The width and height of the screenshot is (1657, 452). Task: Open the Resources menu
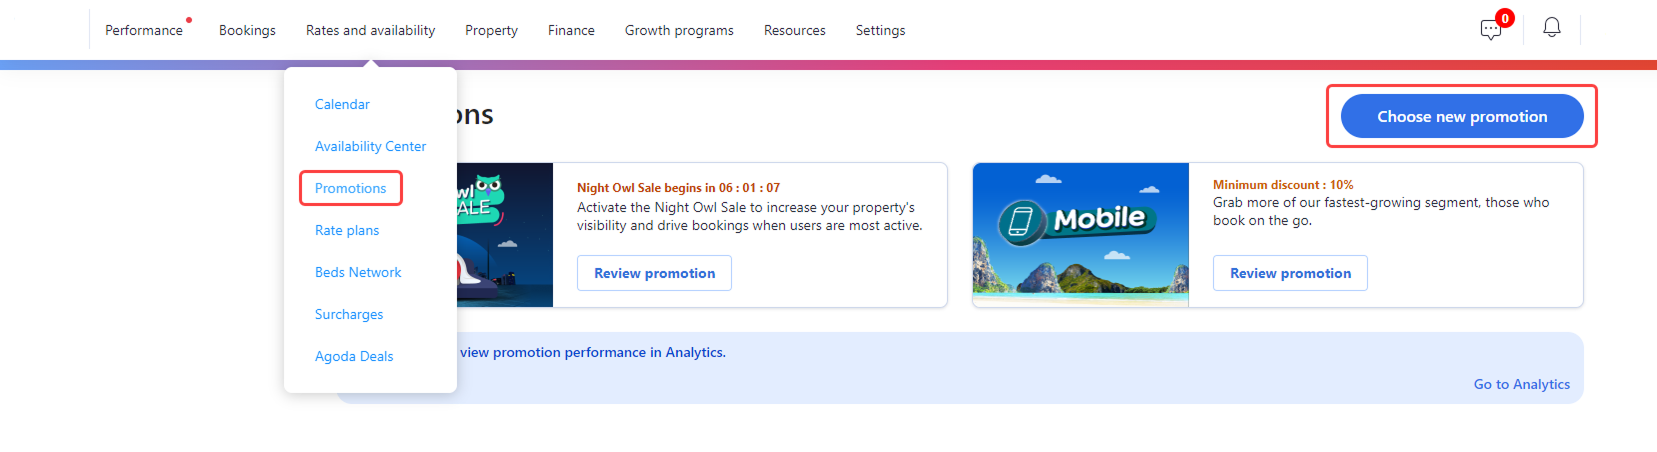click(x=794, y=30)
